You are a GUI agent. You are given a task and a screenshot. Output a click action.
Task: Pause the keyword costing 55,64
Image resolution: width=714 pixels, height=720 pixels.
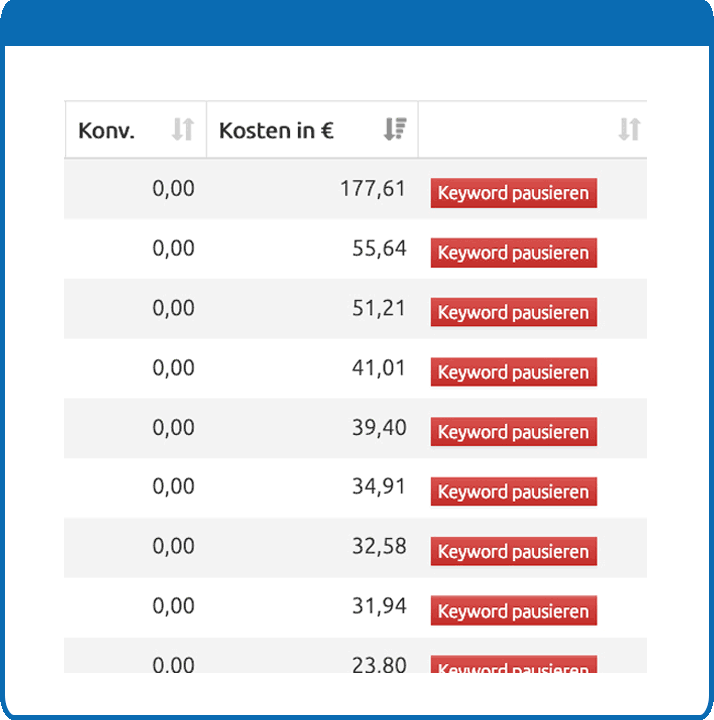pyautogui.click(x=514, y=253)
